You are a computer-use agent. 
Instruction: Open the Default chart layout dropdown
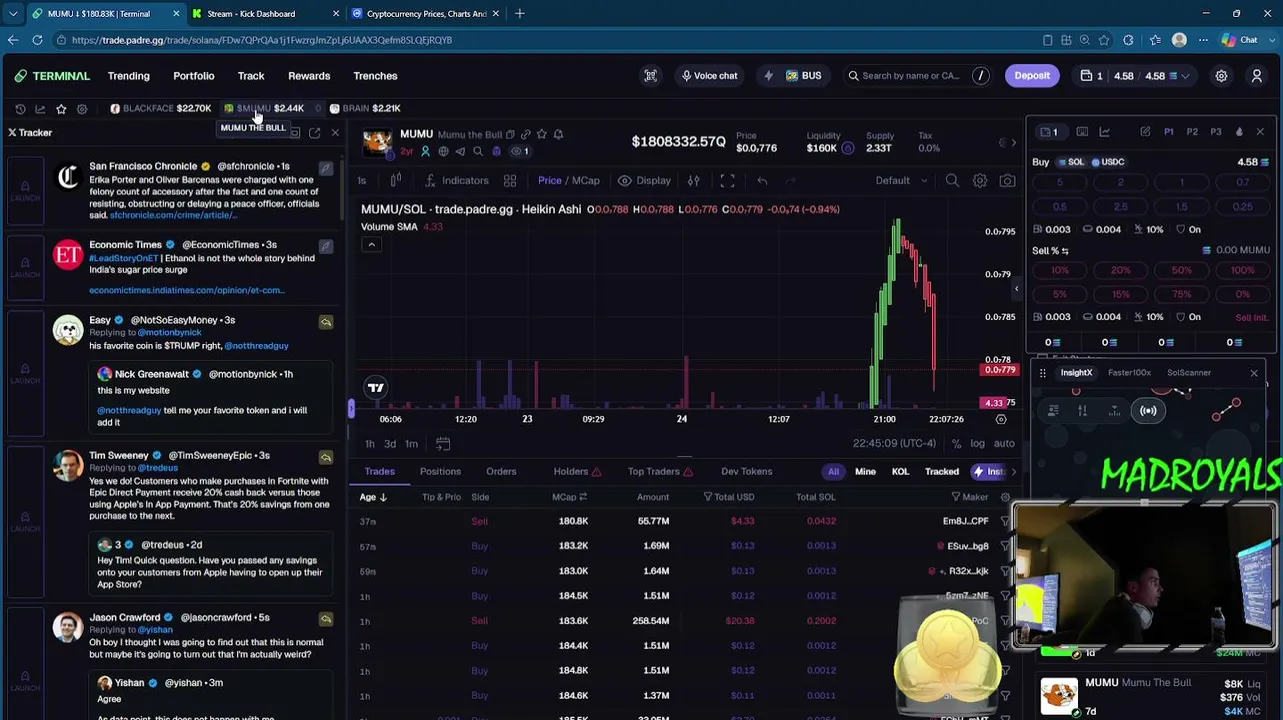(x=901, y=181)
